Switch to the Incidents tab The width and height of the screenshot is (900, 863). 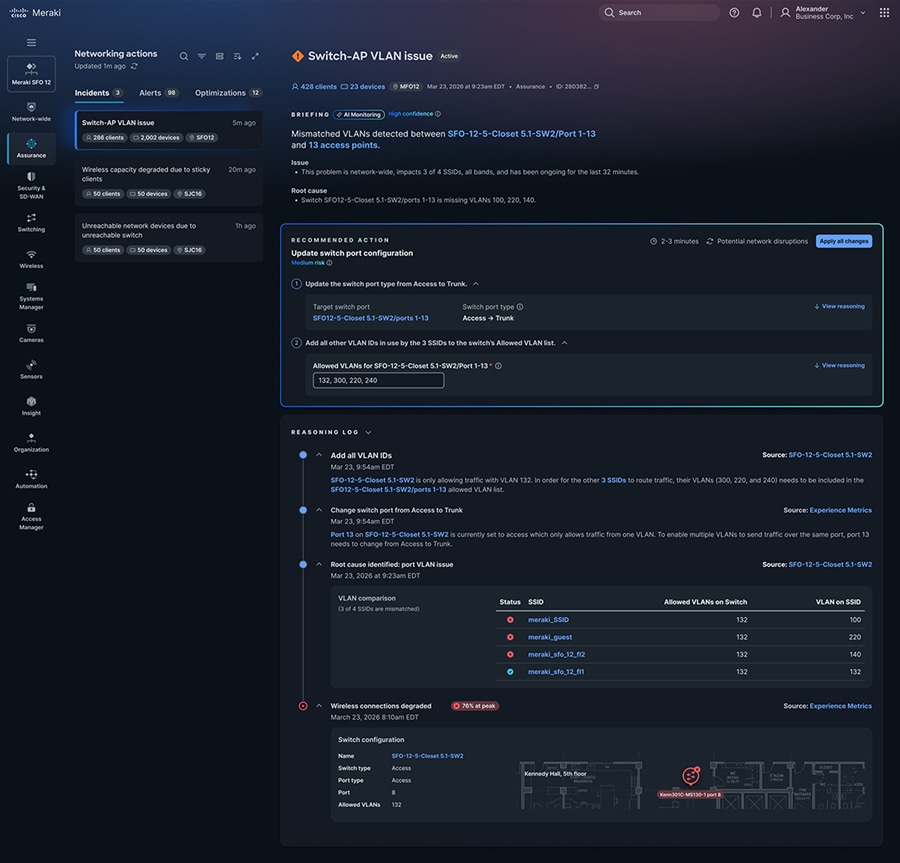(x=98, y=93)
